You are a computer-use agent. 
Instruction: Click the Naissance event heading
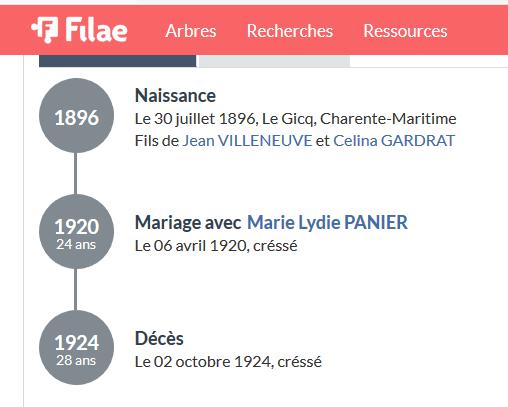[x=175, y=96]
